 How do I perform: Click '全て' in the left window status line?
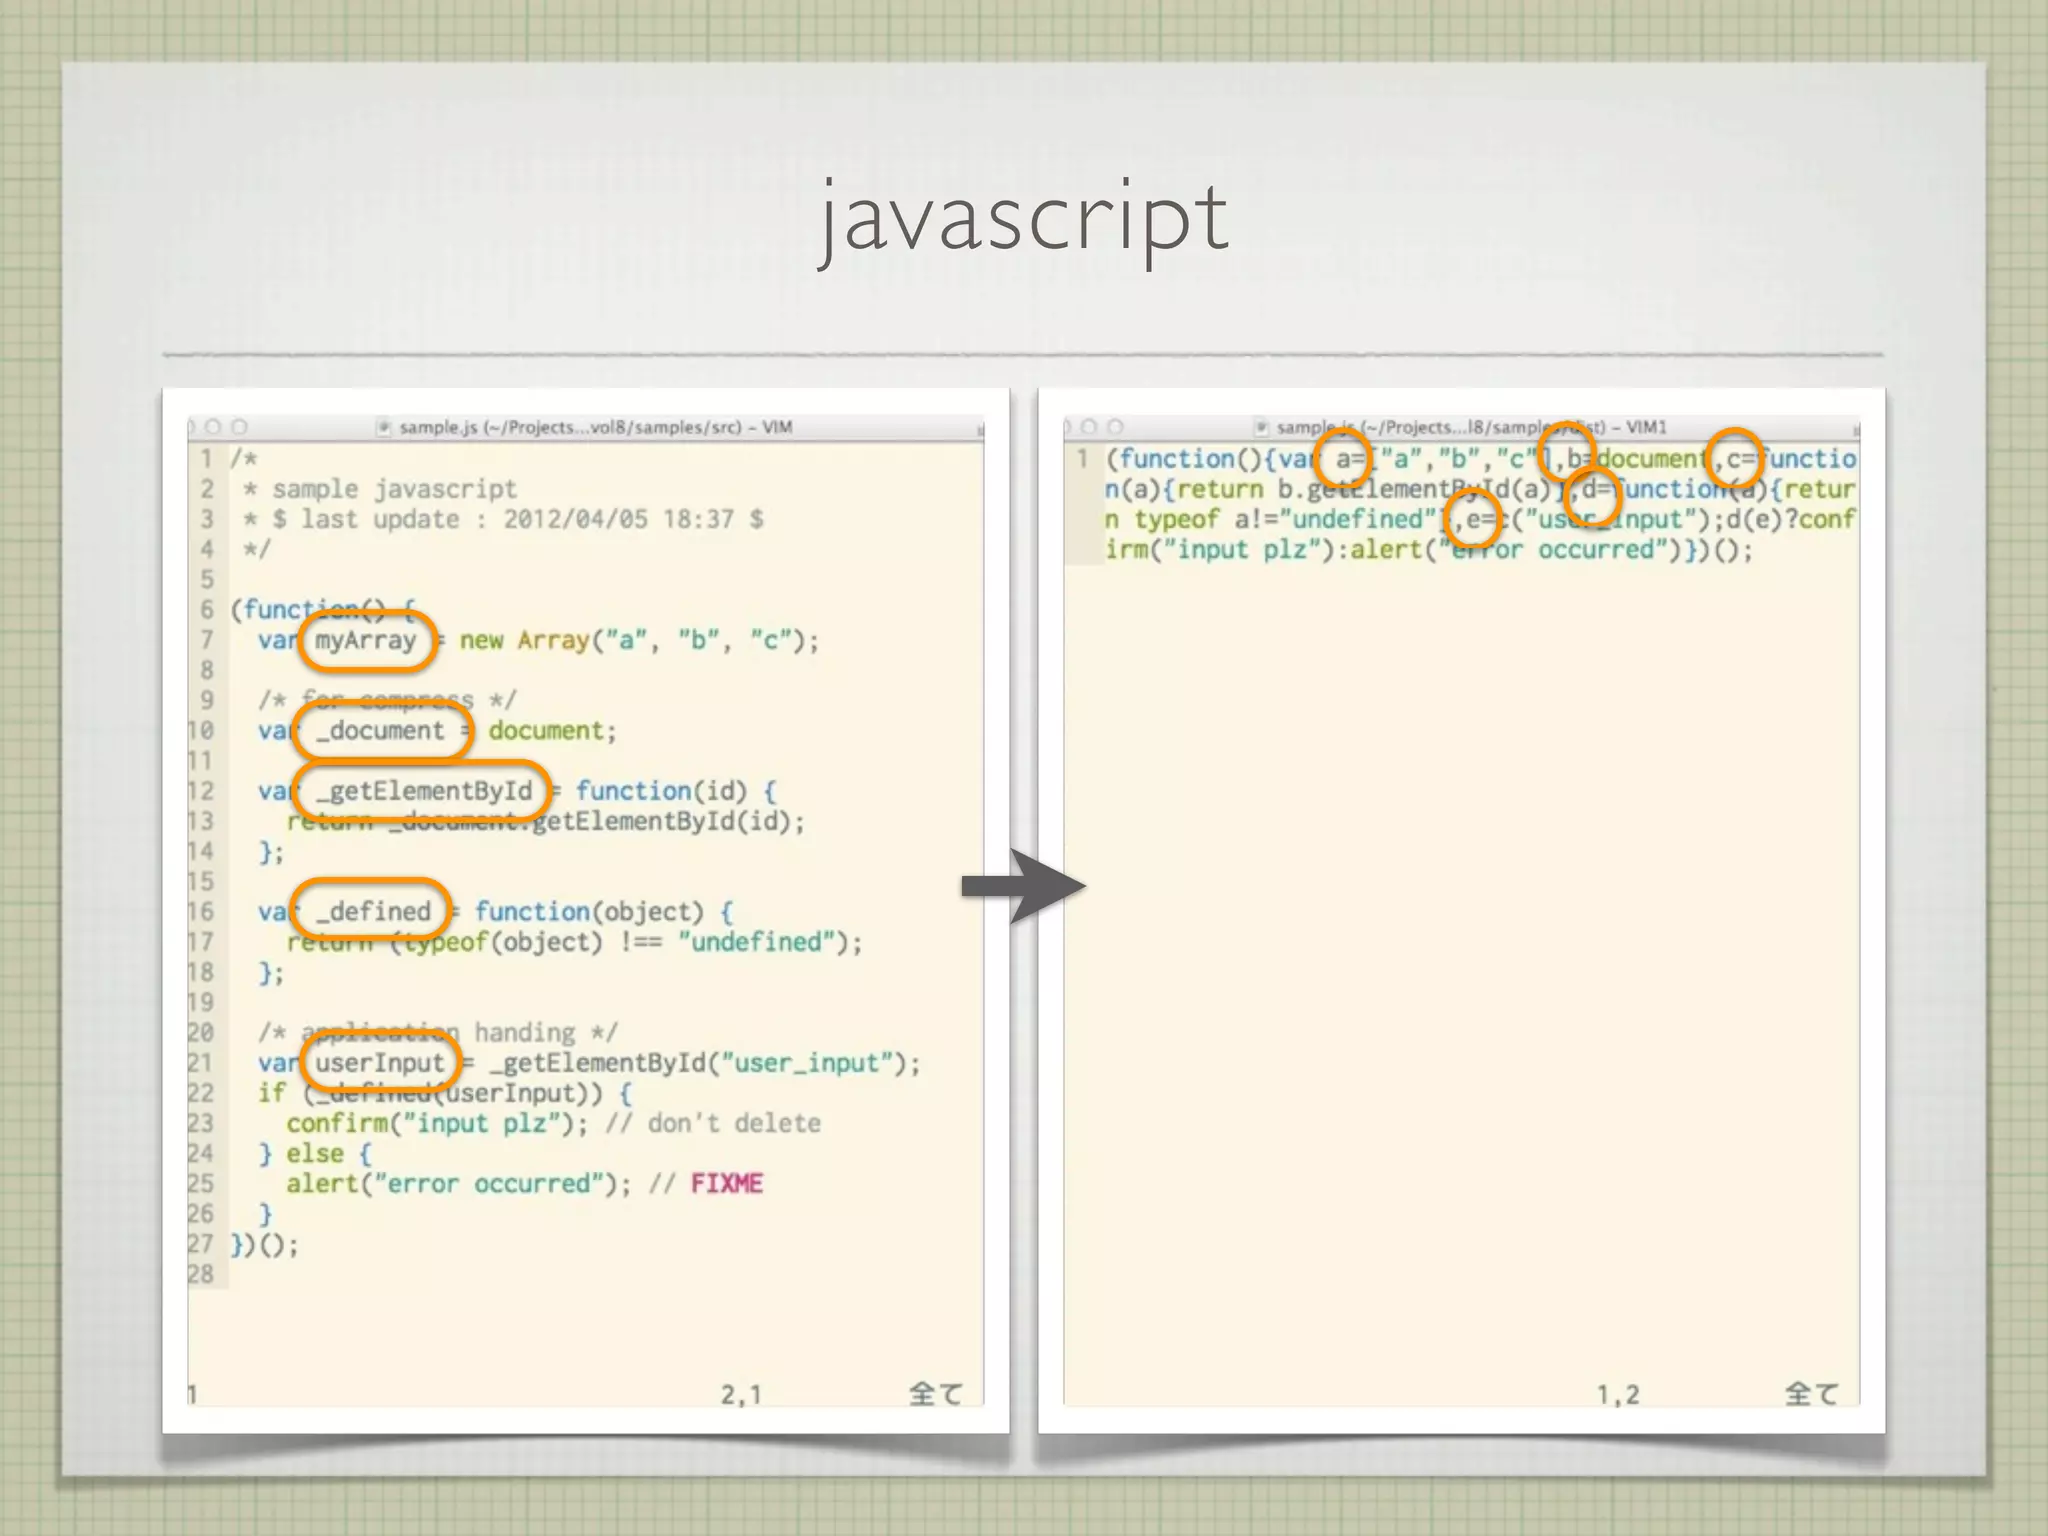(935, 1394)
